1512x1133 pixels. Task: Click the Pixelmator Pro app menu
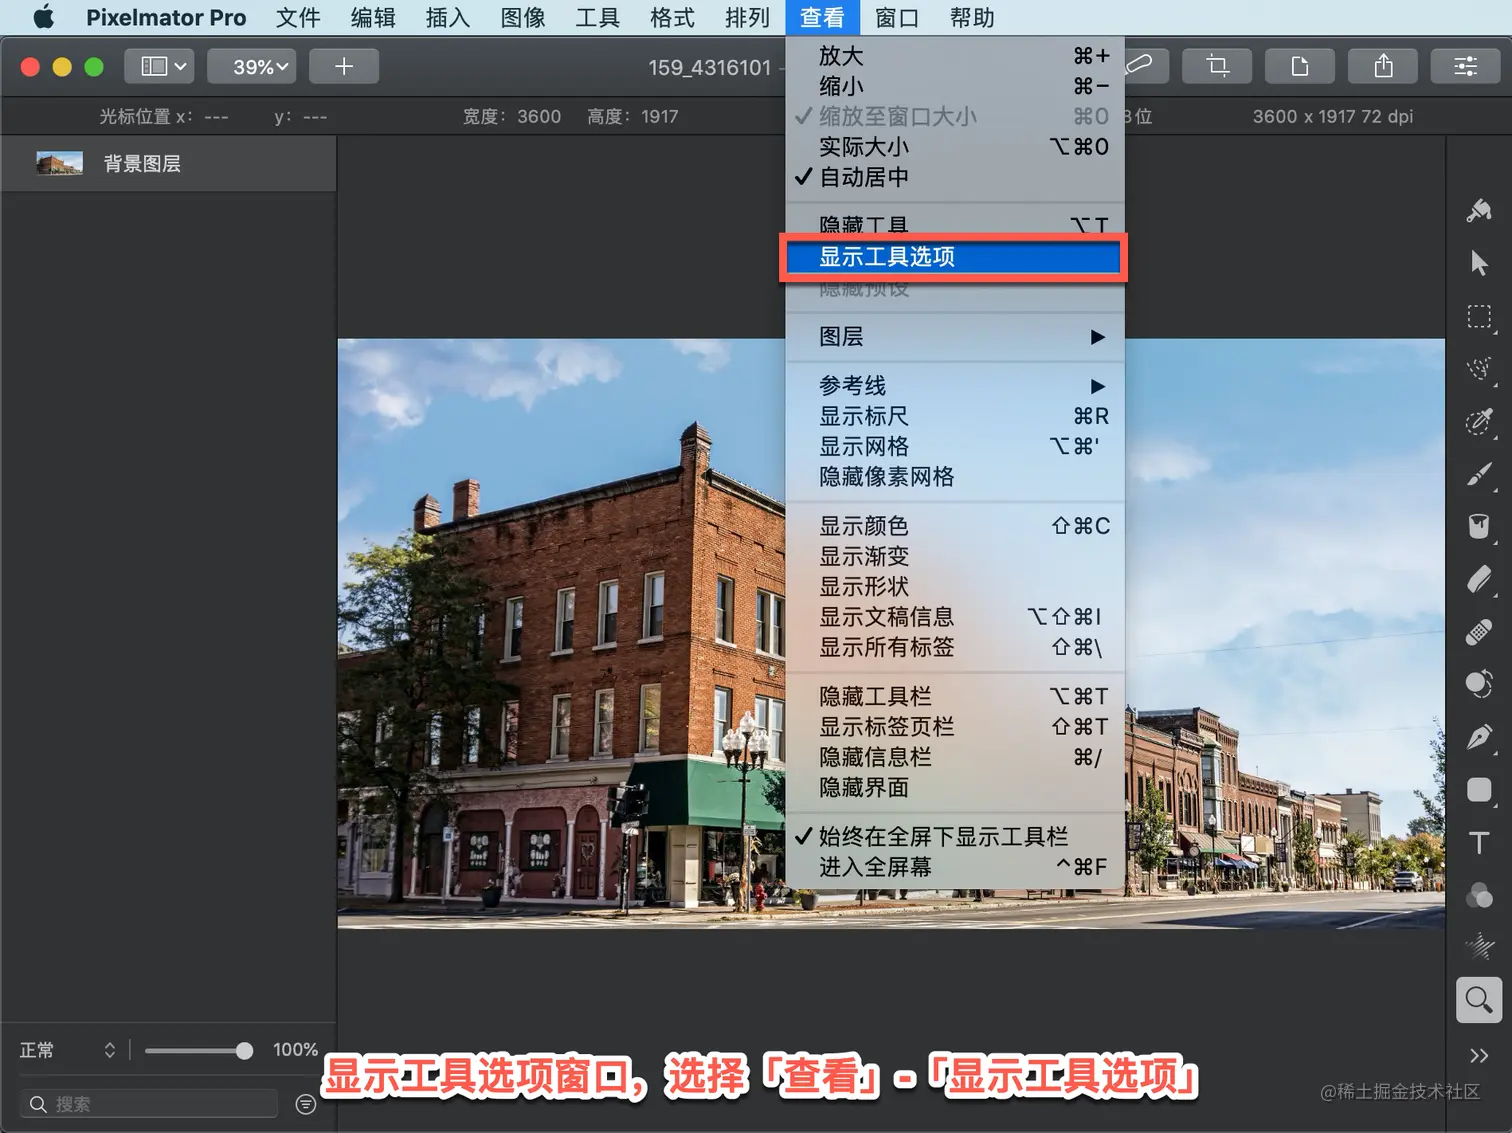point(166,17)
